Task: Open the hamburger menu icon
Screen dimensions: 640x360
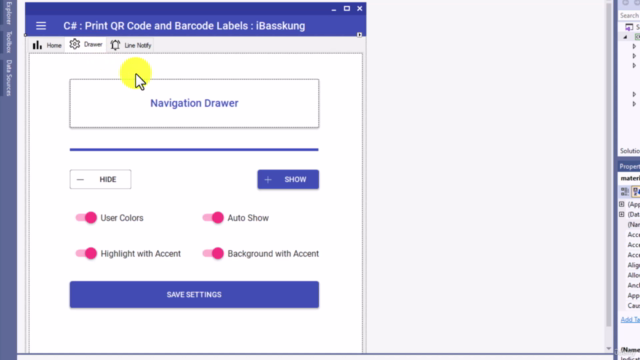Action: [41, 26]
